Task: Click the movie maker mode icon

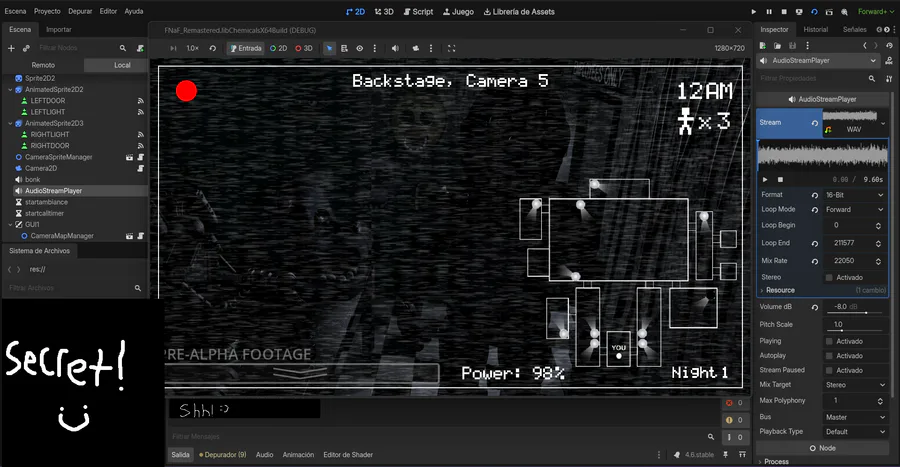Action: (844, 11)
